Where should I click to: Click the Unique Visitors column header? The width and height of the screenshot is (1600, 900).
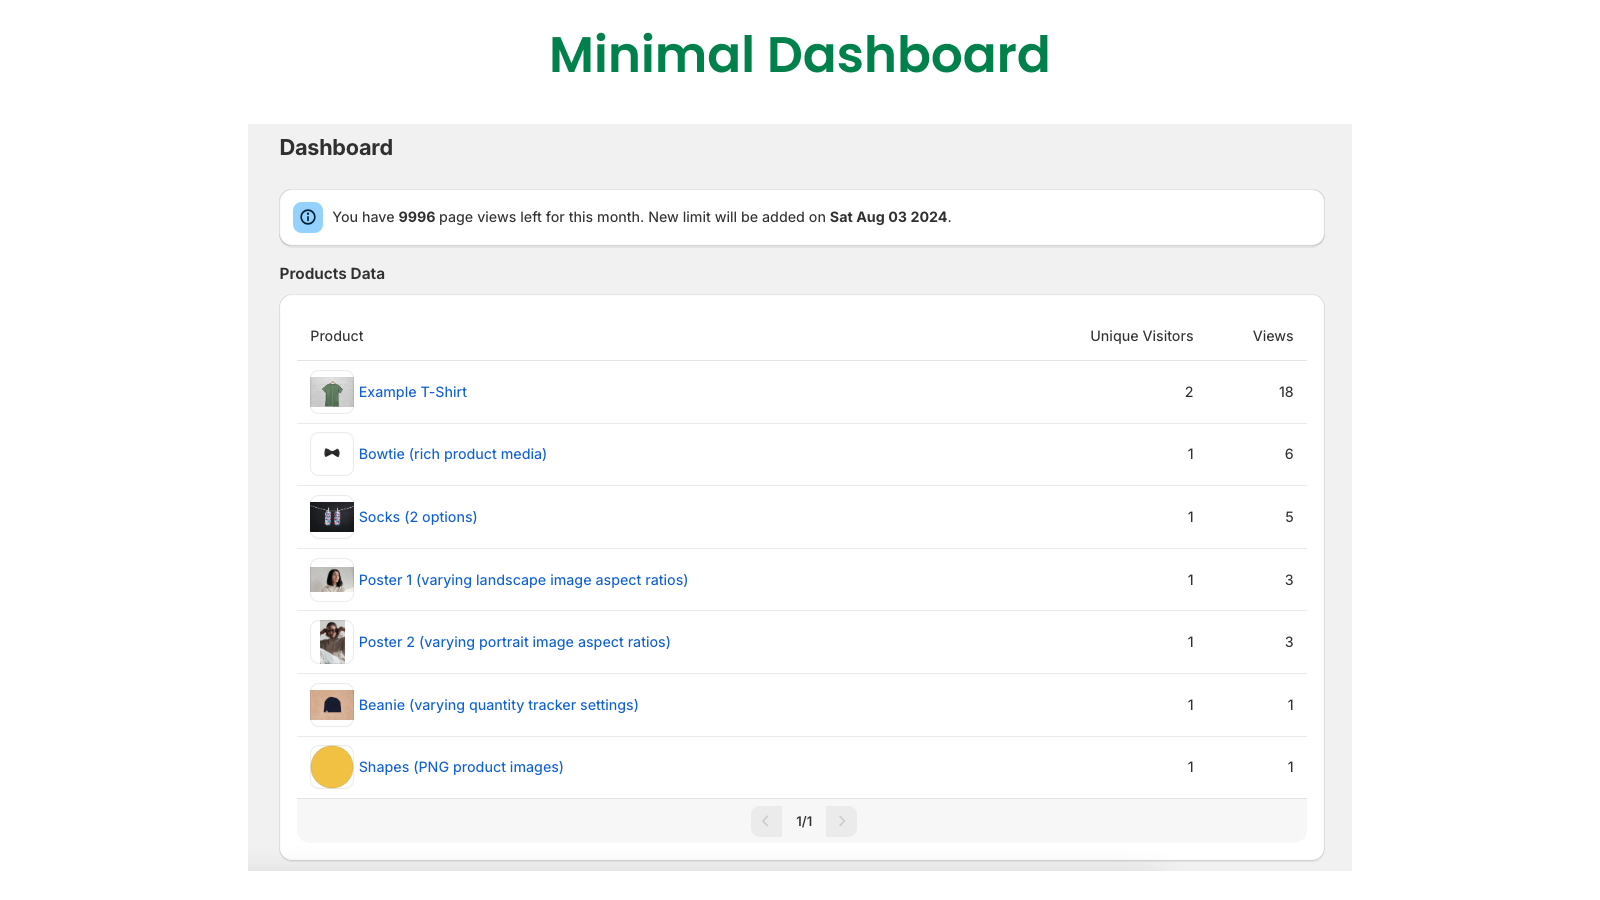coord(1141,336)
